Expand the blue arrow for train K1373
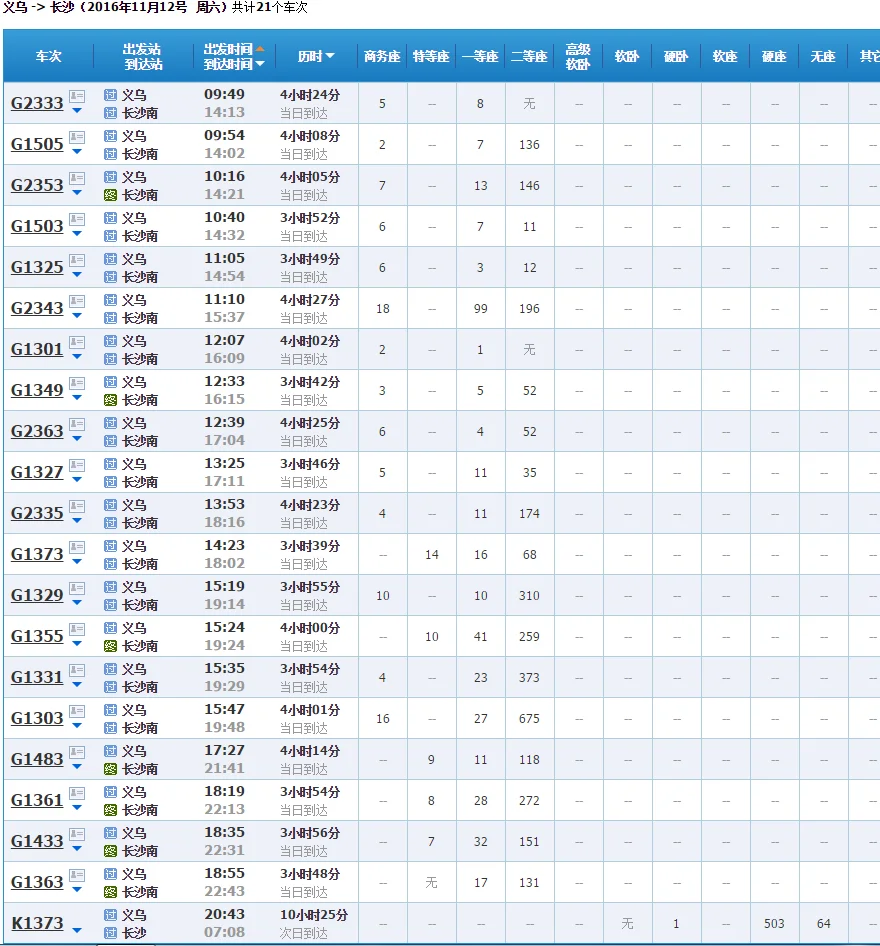This screenshot has height=946, width=880. tap(77, 931)
